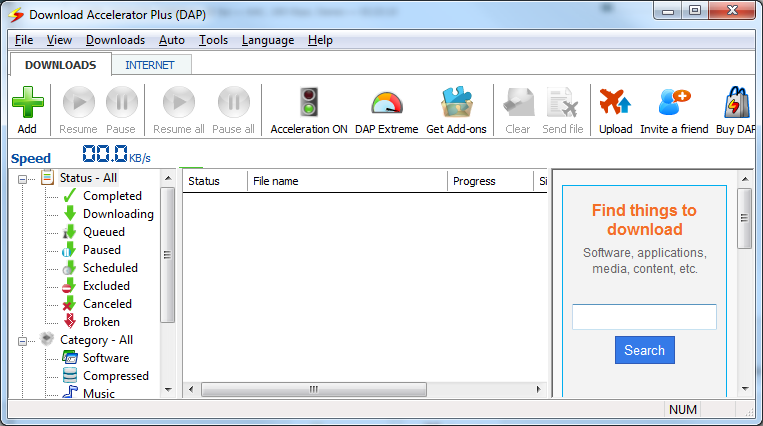Toggle Acceleration ON traffic light

click(309, 102)
